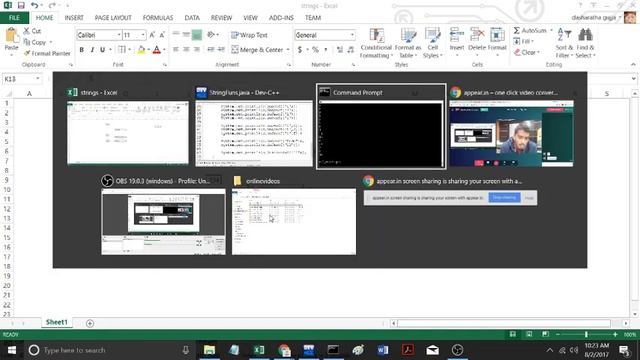Click Merge & Center
Viewport: 640px width, 360px height.
[257, 50]
